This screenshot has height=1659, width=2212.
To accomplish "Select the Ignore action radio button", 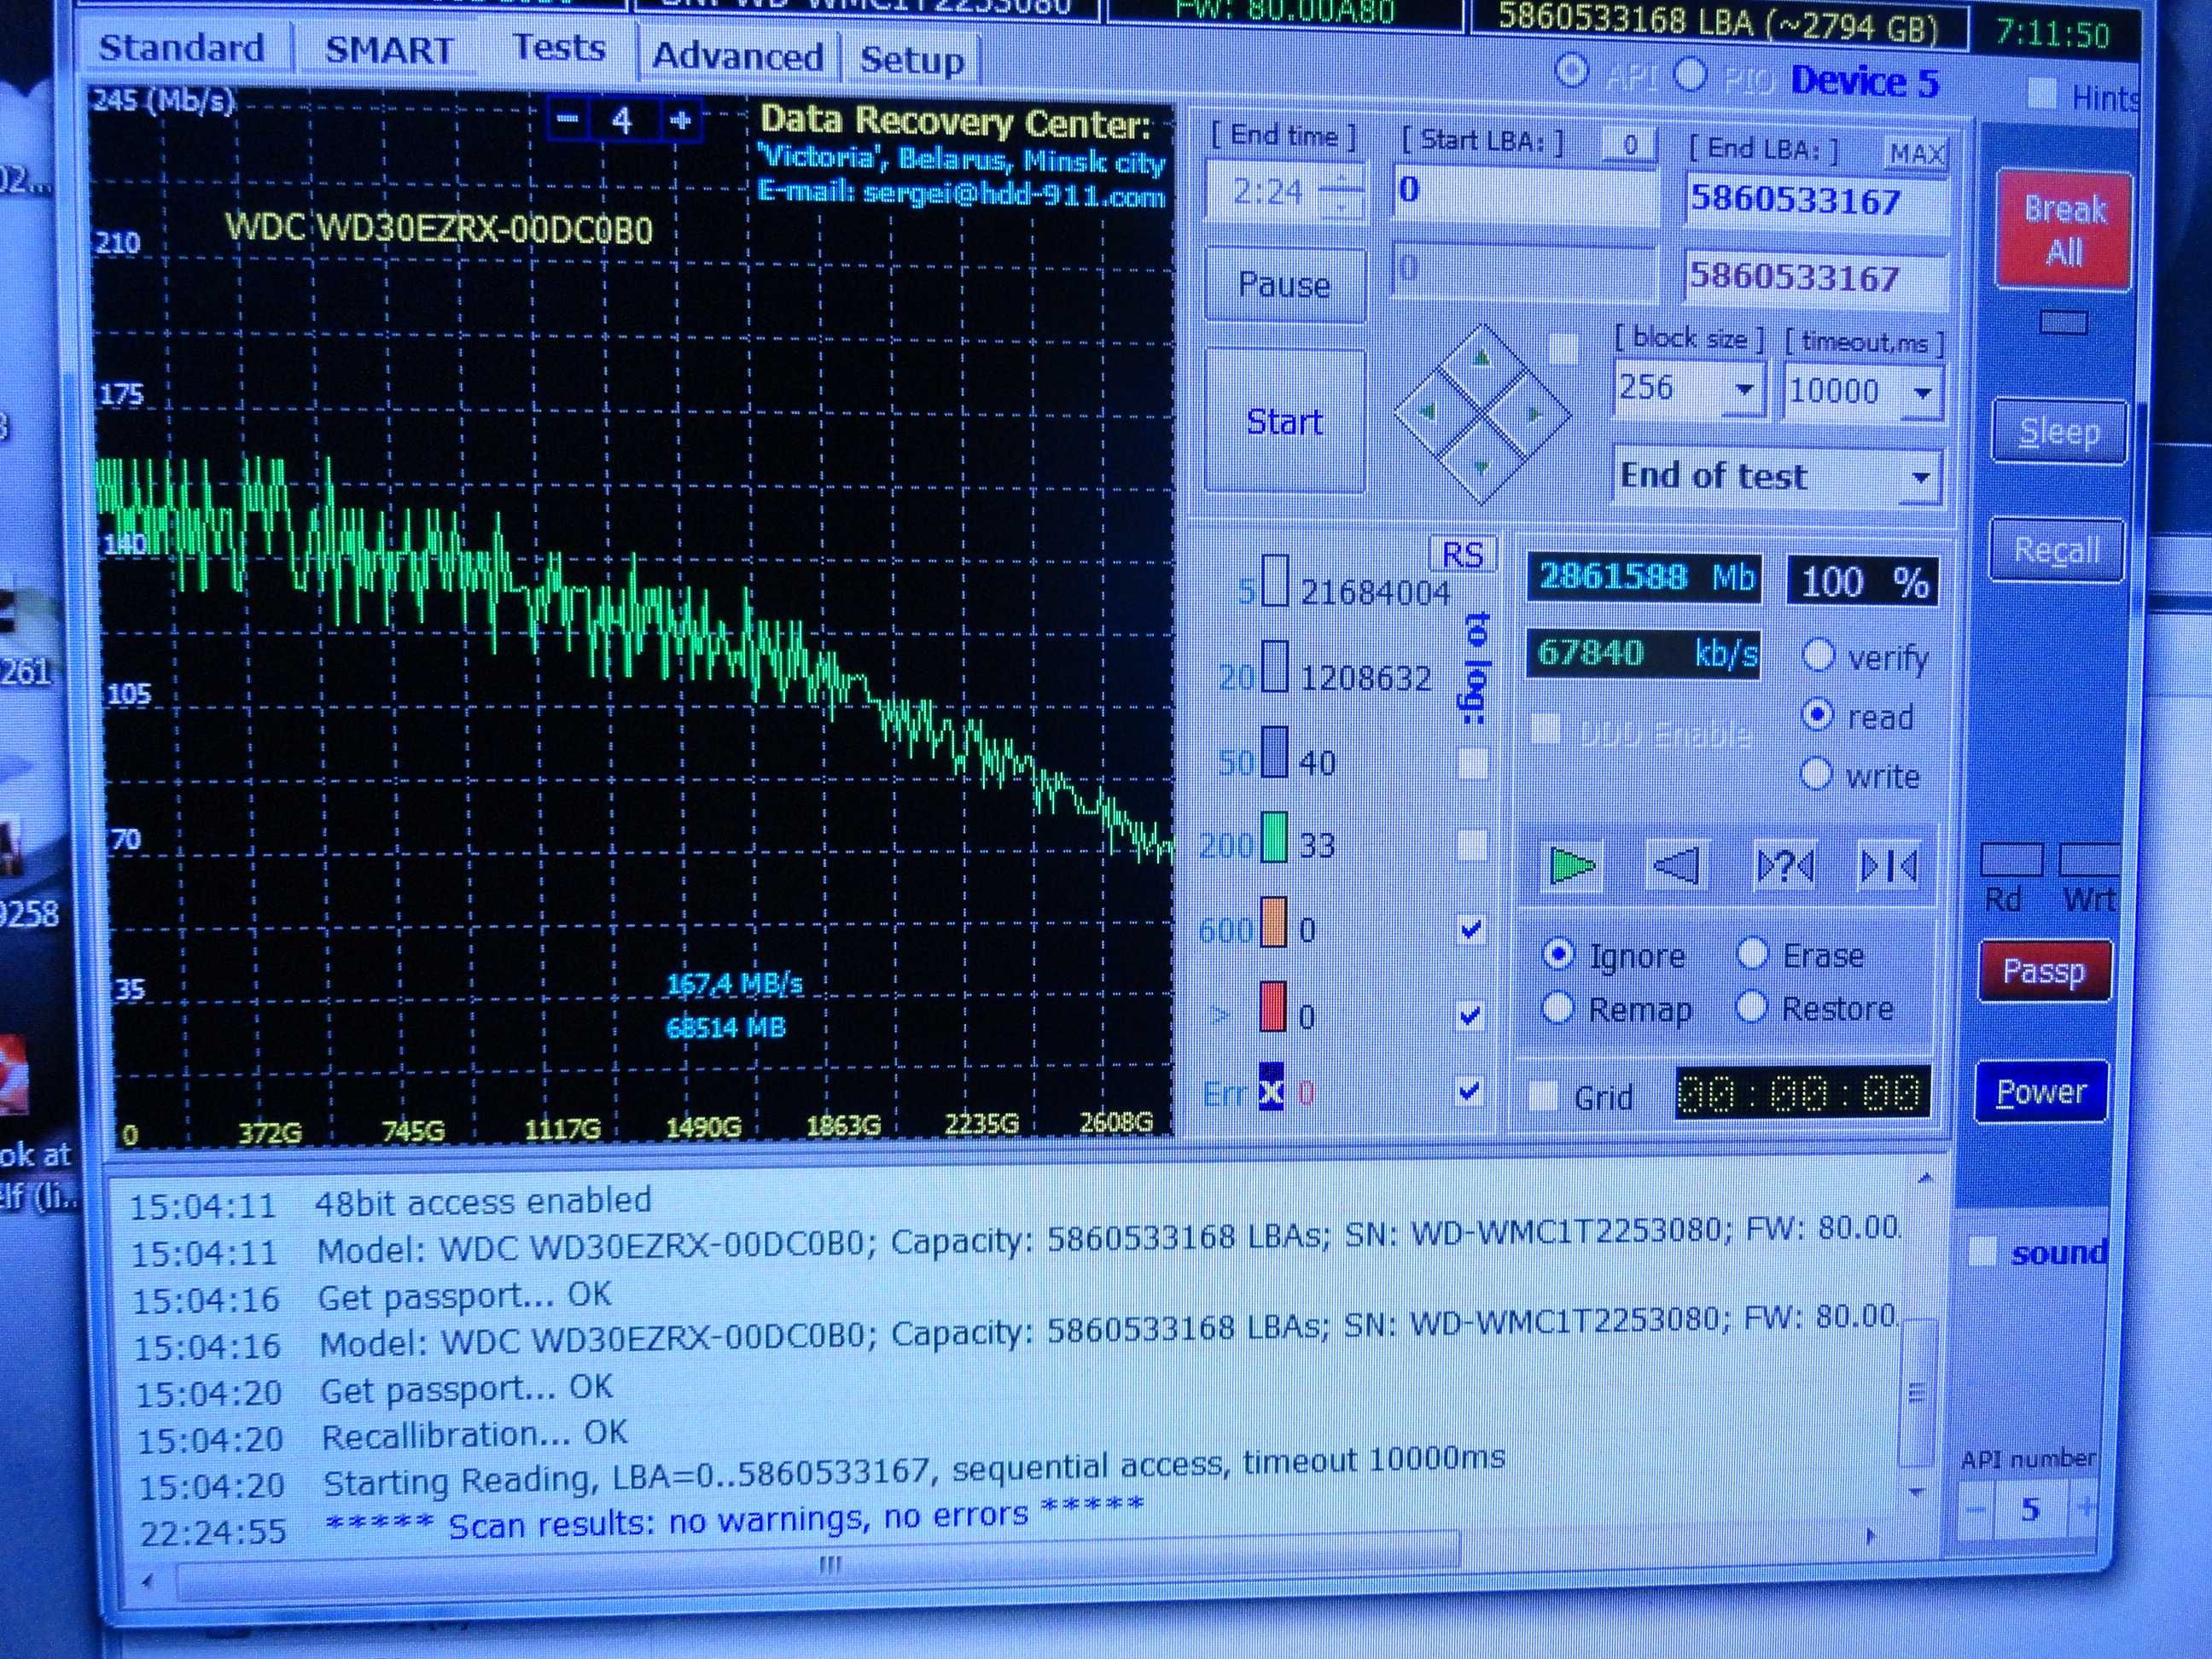I will [x=1558, y=954].
